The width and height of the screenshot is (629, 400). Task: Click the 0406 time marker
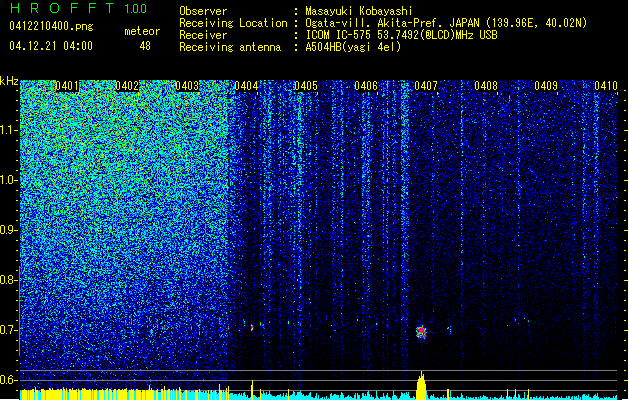pyautogui.click(x=366, y=86)
